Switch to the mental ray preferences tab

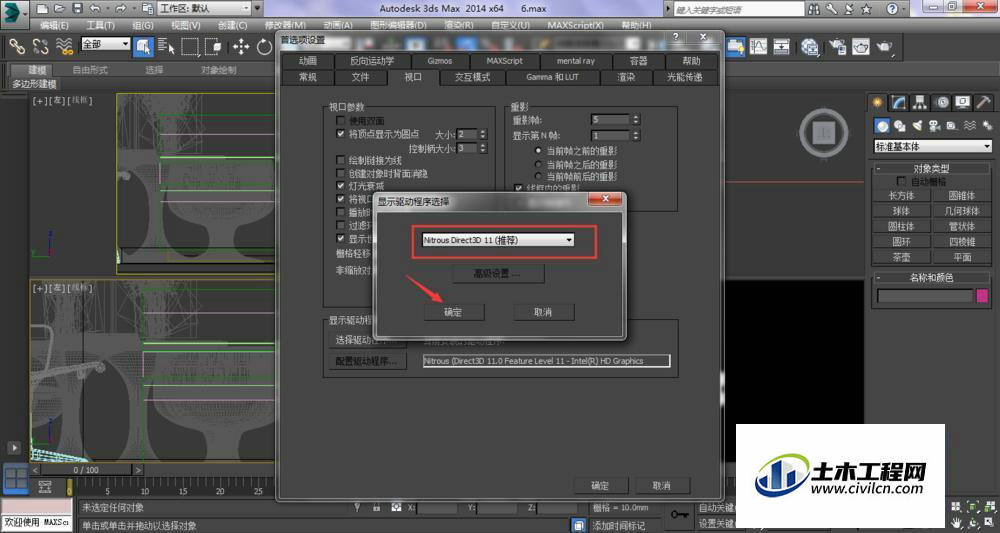575,61
